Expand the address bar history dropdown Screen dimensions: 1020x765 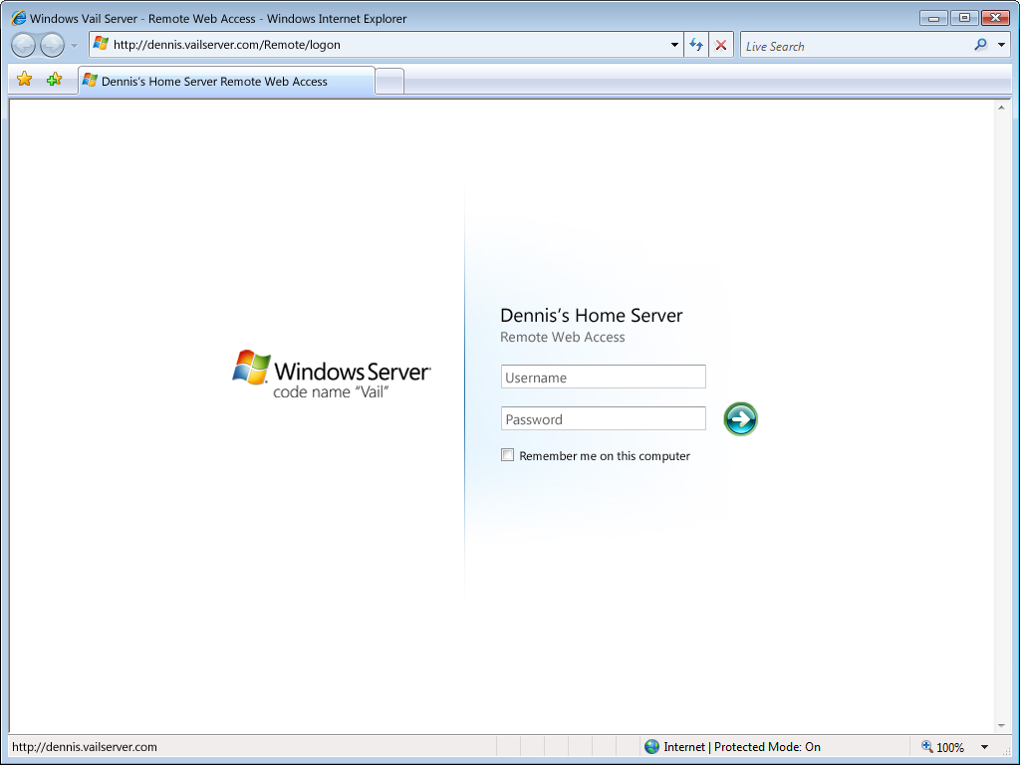[675, 45]
